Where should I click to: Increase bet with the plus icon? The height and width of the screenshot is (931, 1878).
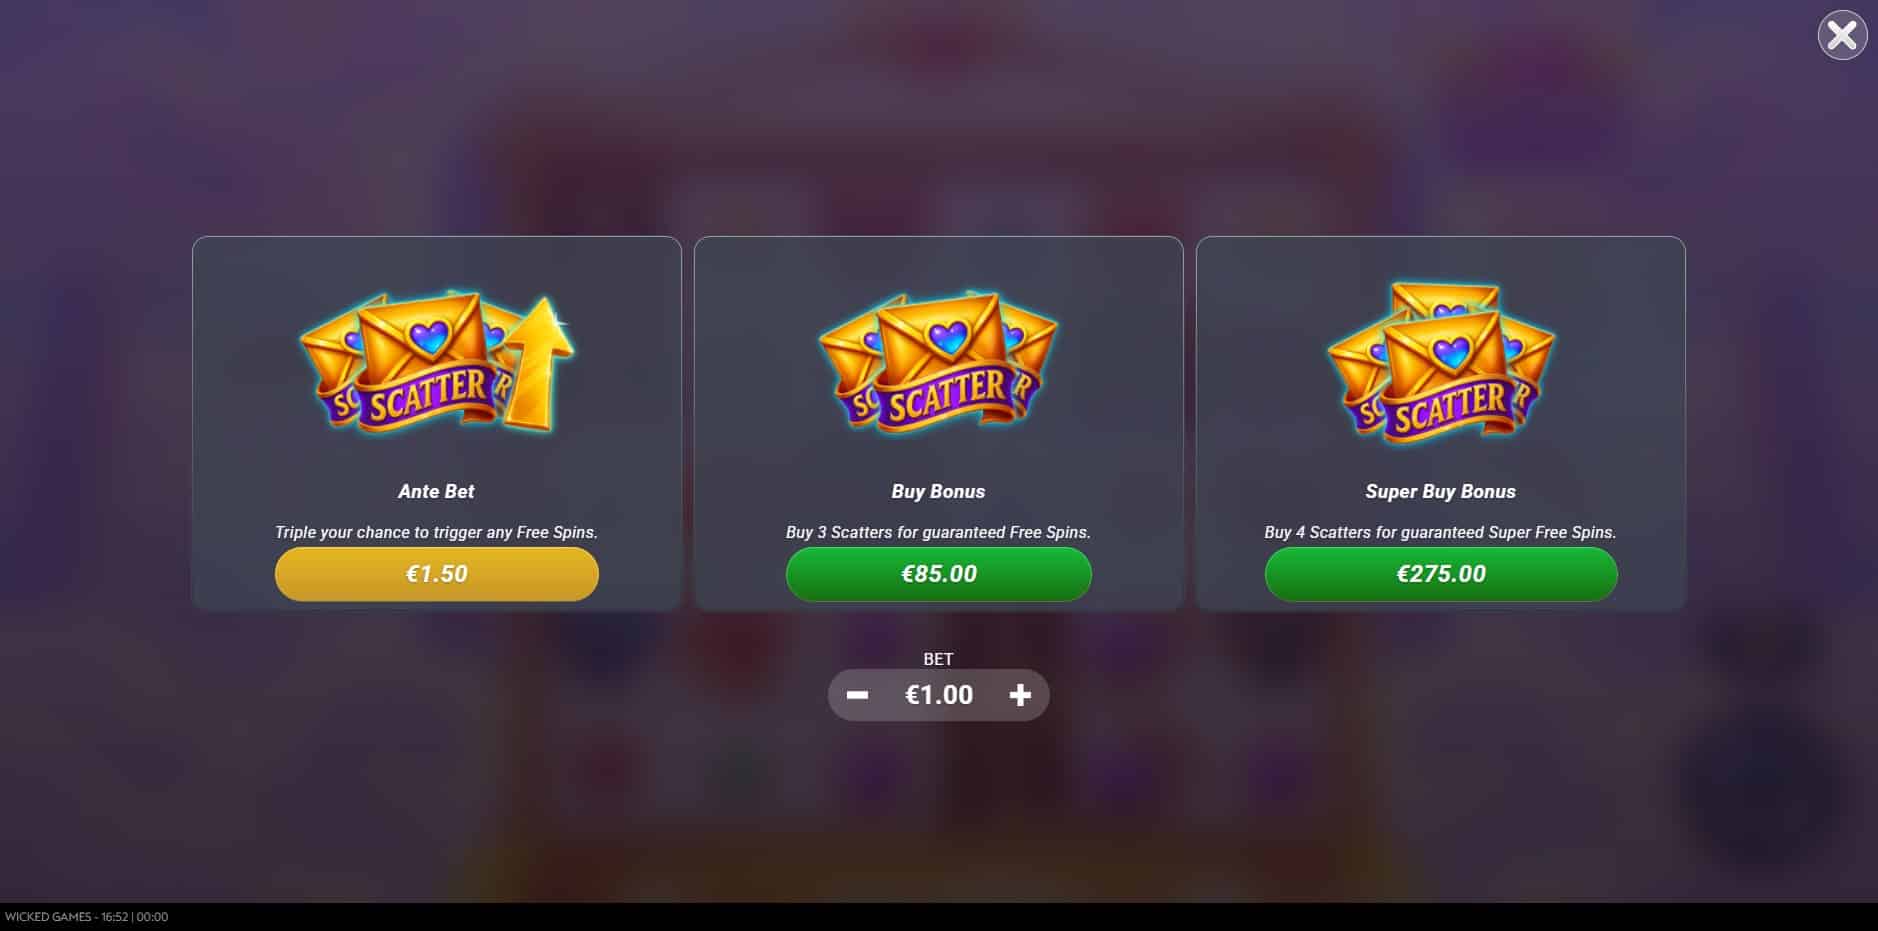tap(1020, 695)
